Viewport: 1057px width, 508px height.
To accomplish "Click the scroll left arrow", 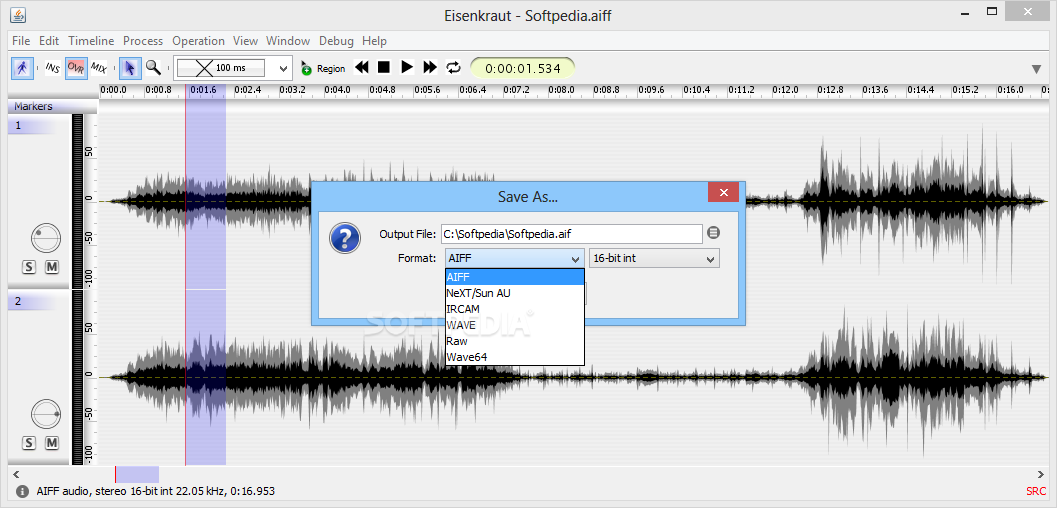I will (16, 474).
